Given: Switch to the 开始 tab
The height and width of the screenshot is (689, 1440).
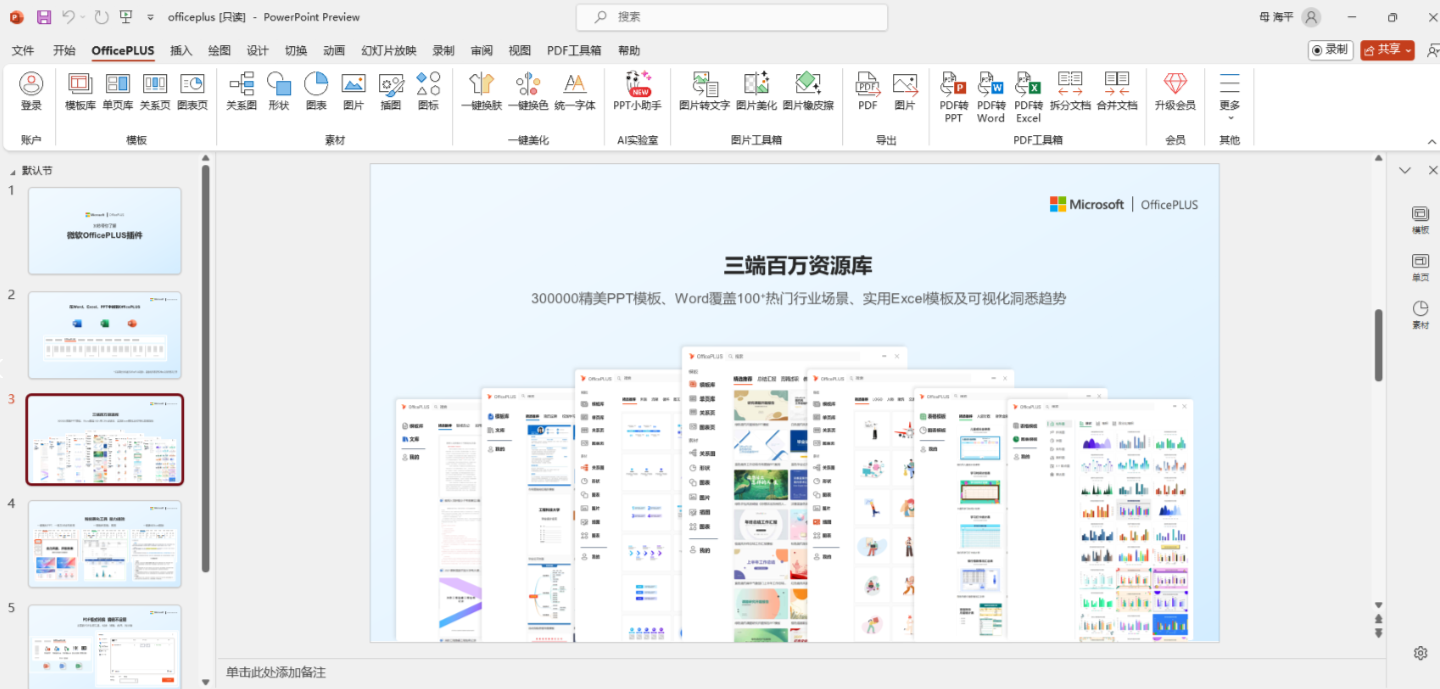Looking at the screenshot, I should pyautogui.click(x=64, y=51).
